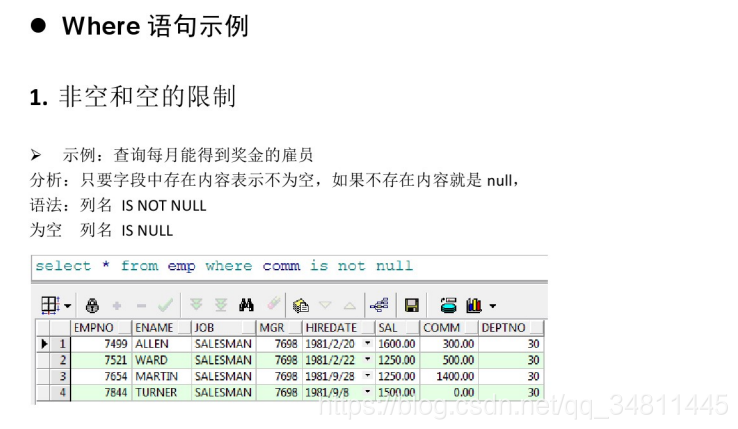738x429 pixels.
Task: Click the DEPTNO column header
Action: [x=511, y=328]
